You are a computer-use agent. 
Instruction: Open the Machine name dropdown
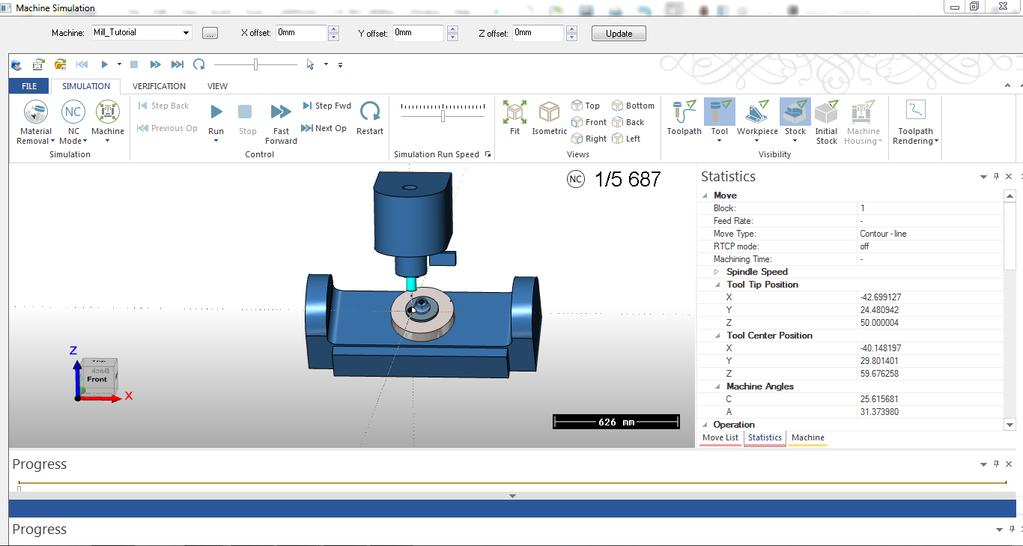pyautogui.click(x=186, y=33)
